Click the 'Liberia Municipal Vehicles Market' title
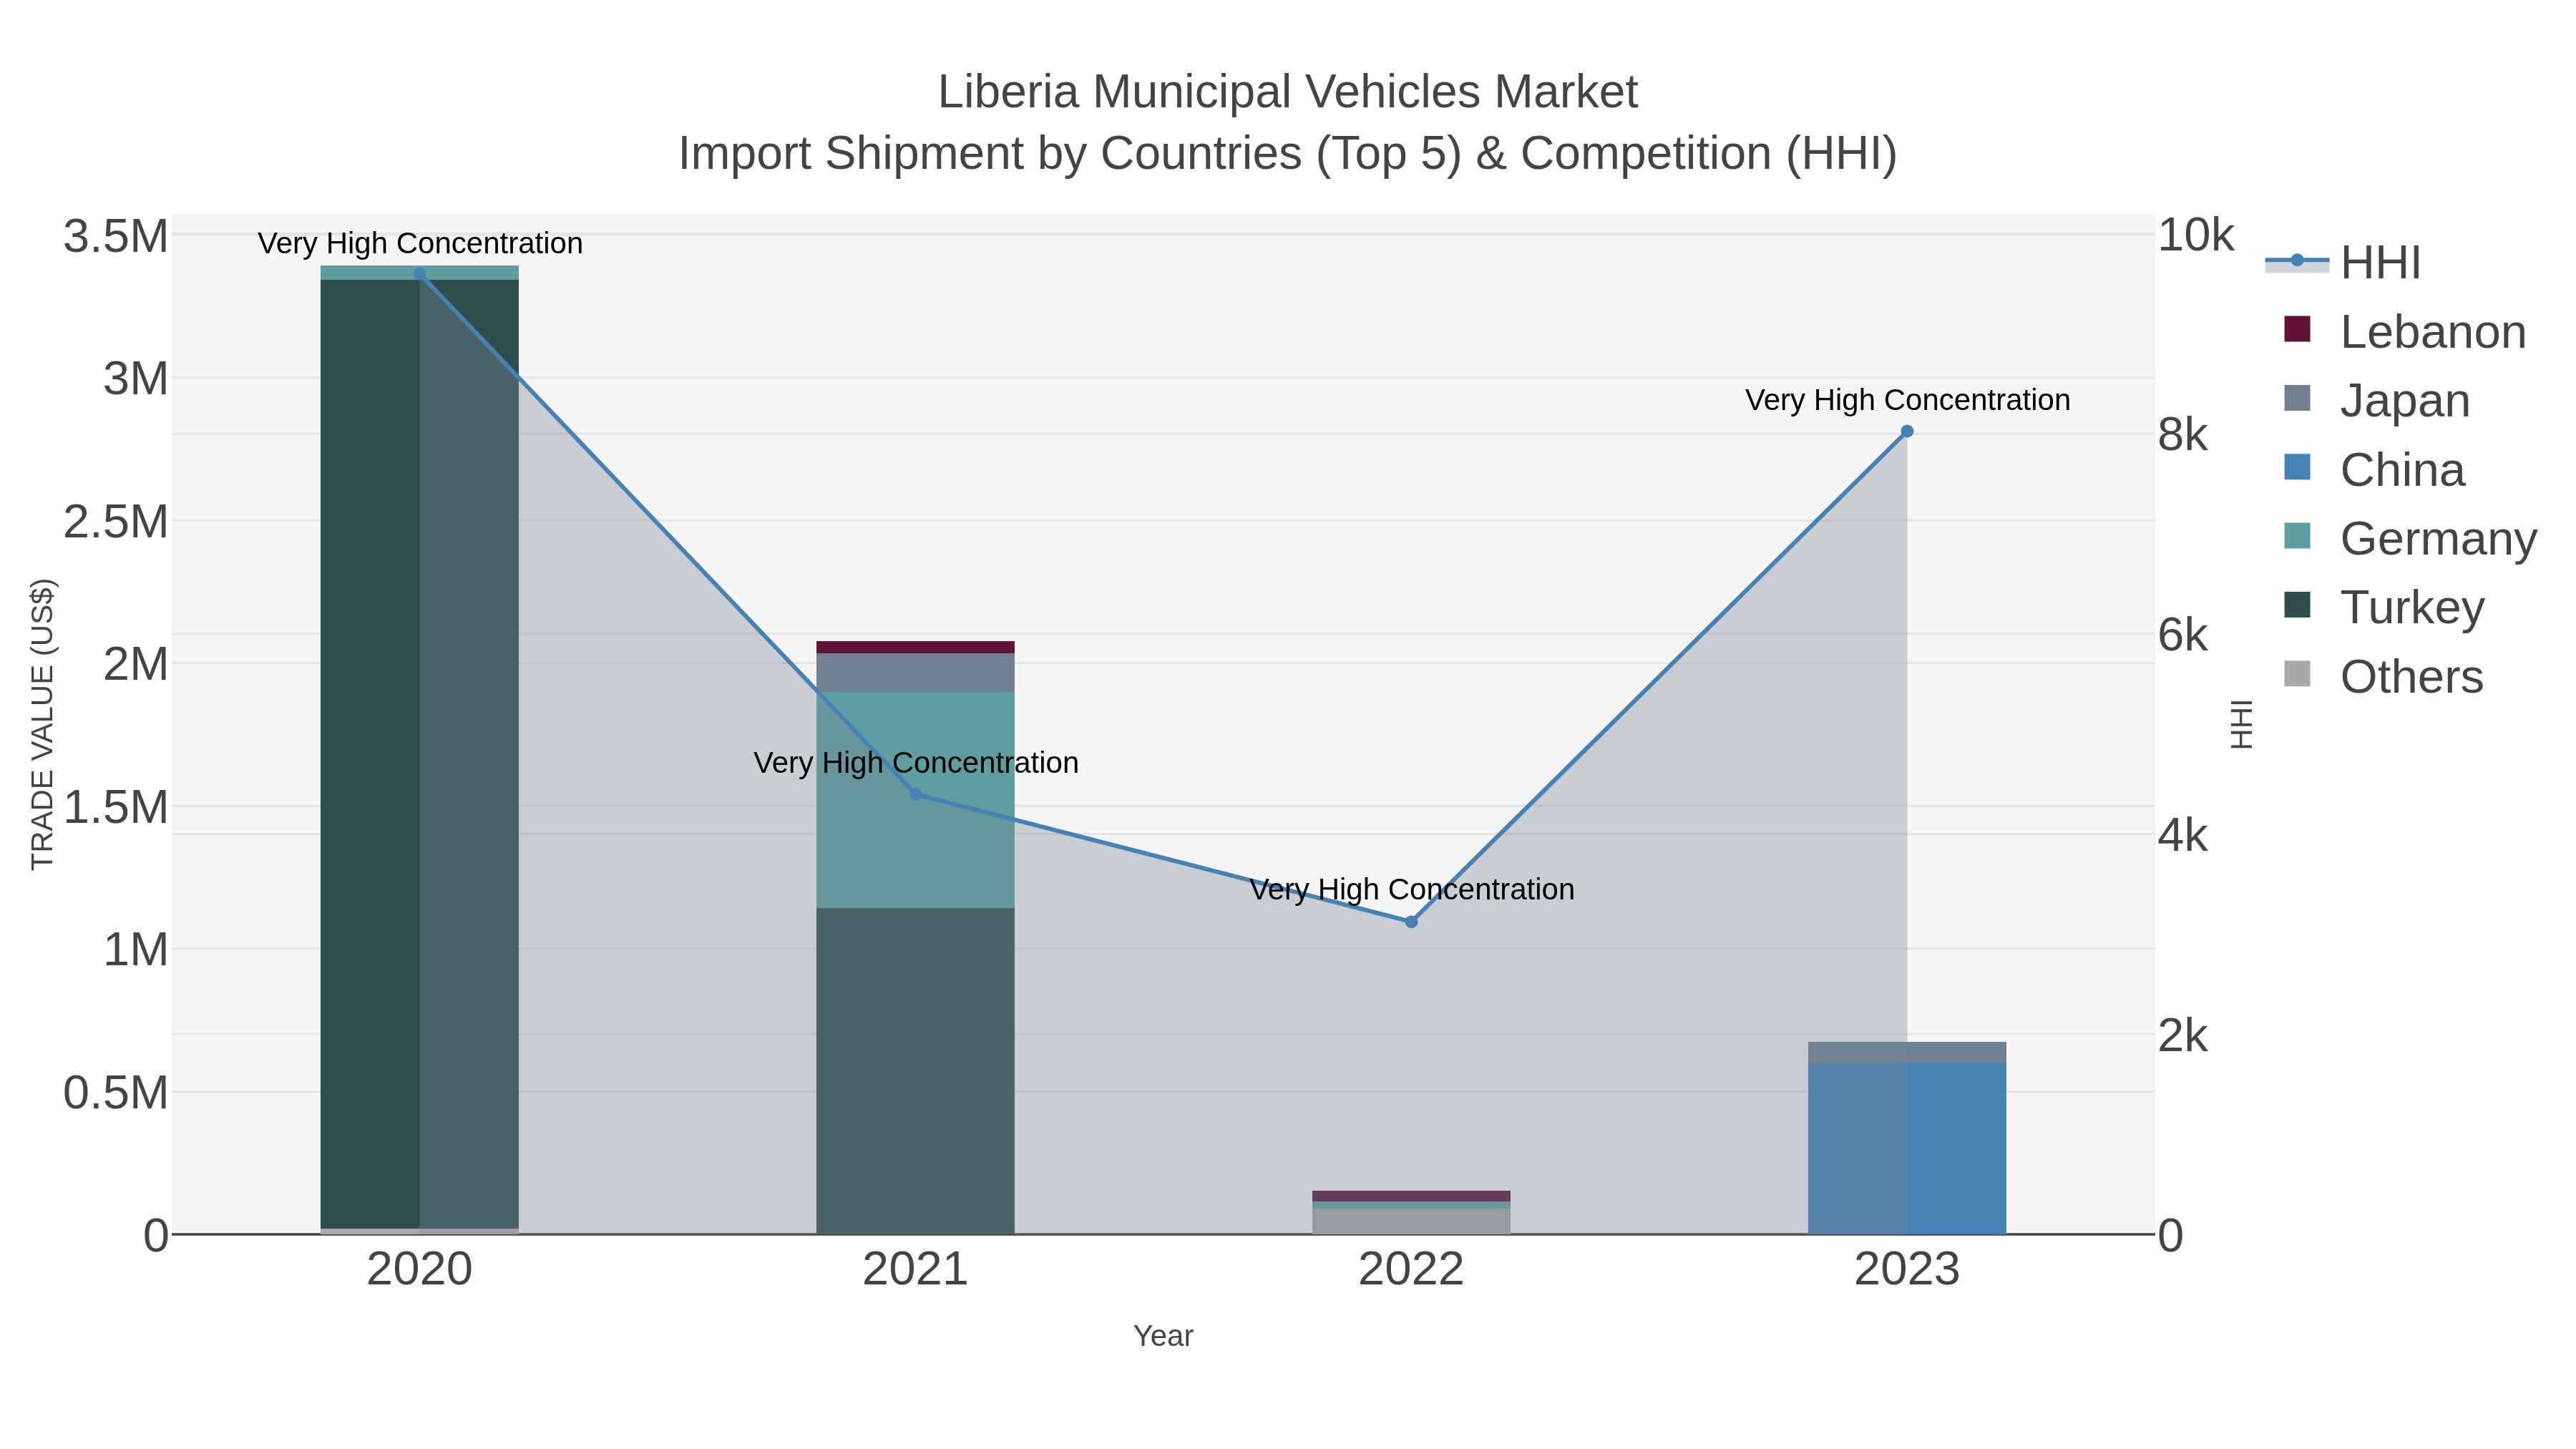Screen dimensions: 2576x1449 [x=1287, y=92]
